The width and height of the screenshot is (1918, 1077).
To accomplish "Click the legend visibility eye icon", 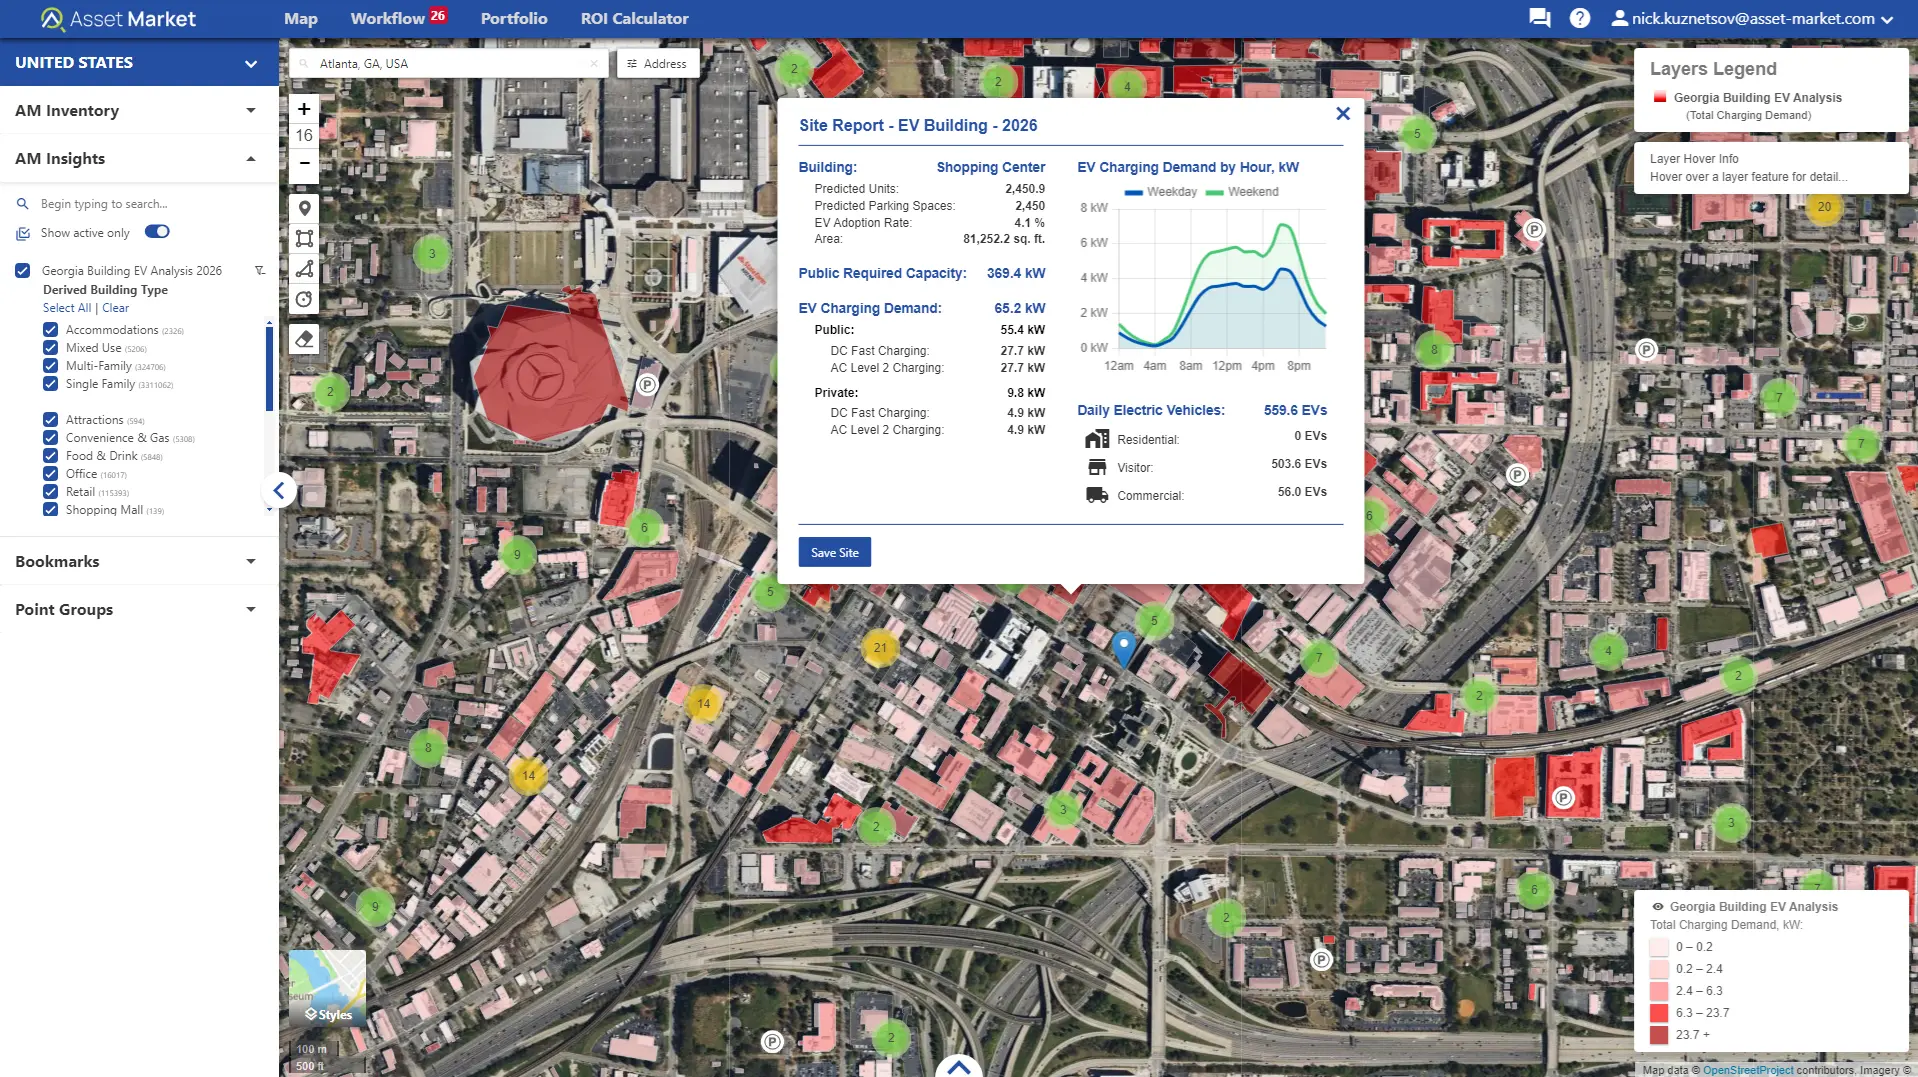I will tap(1658, 907).
